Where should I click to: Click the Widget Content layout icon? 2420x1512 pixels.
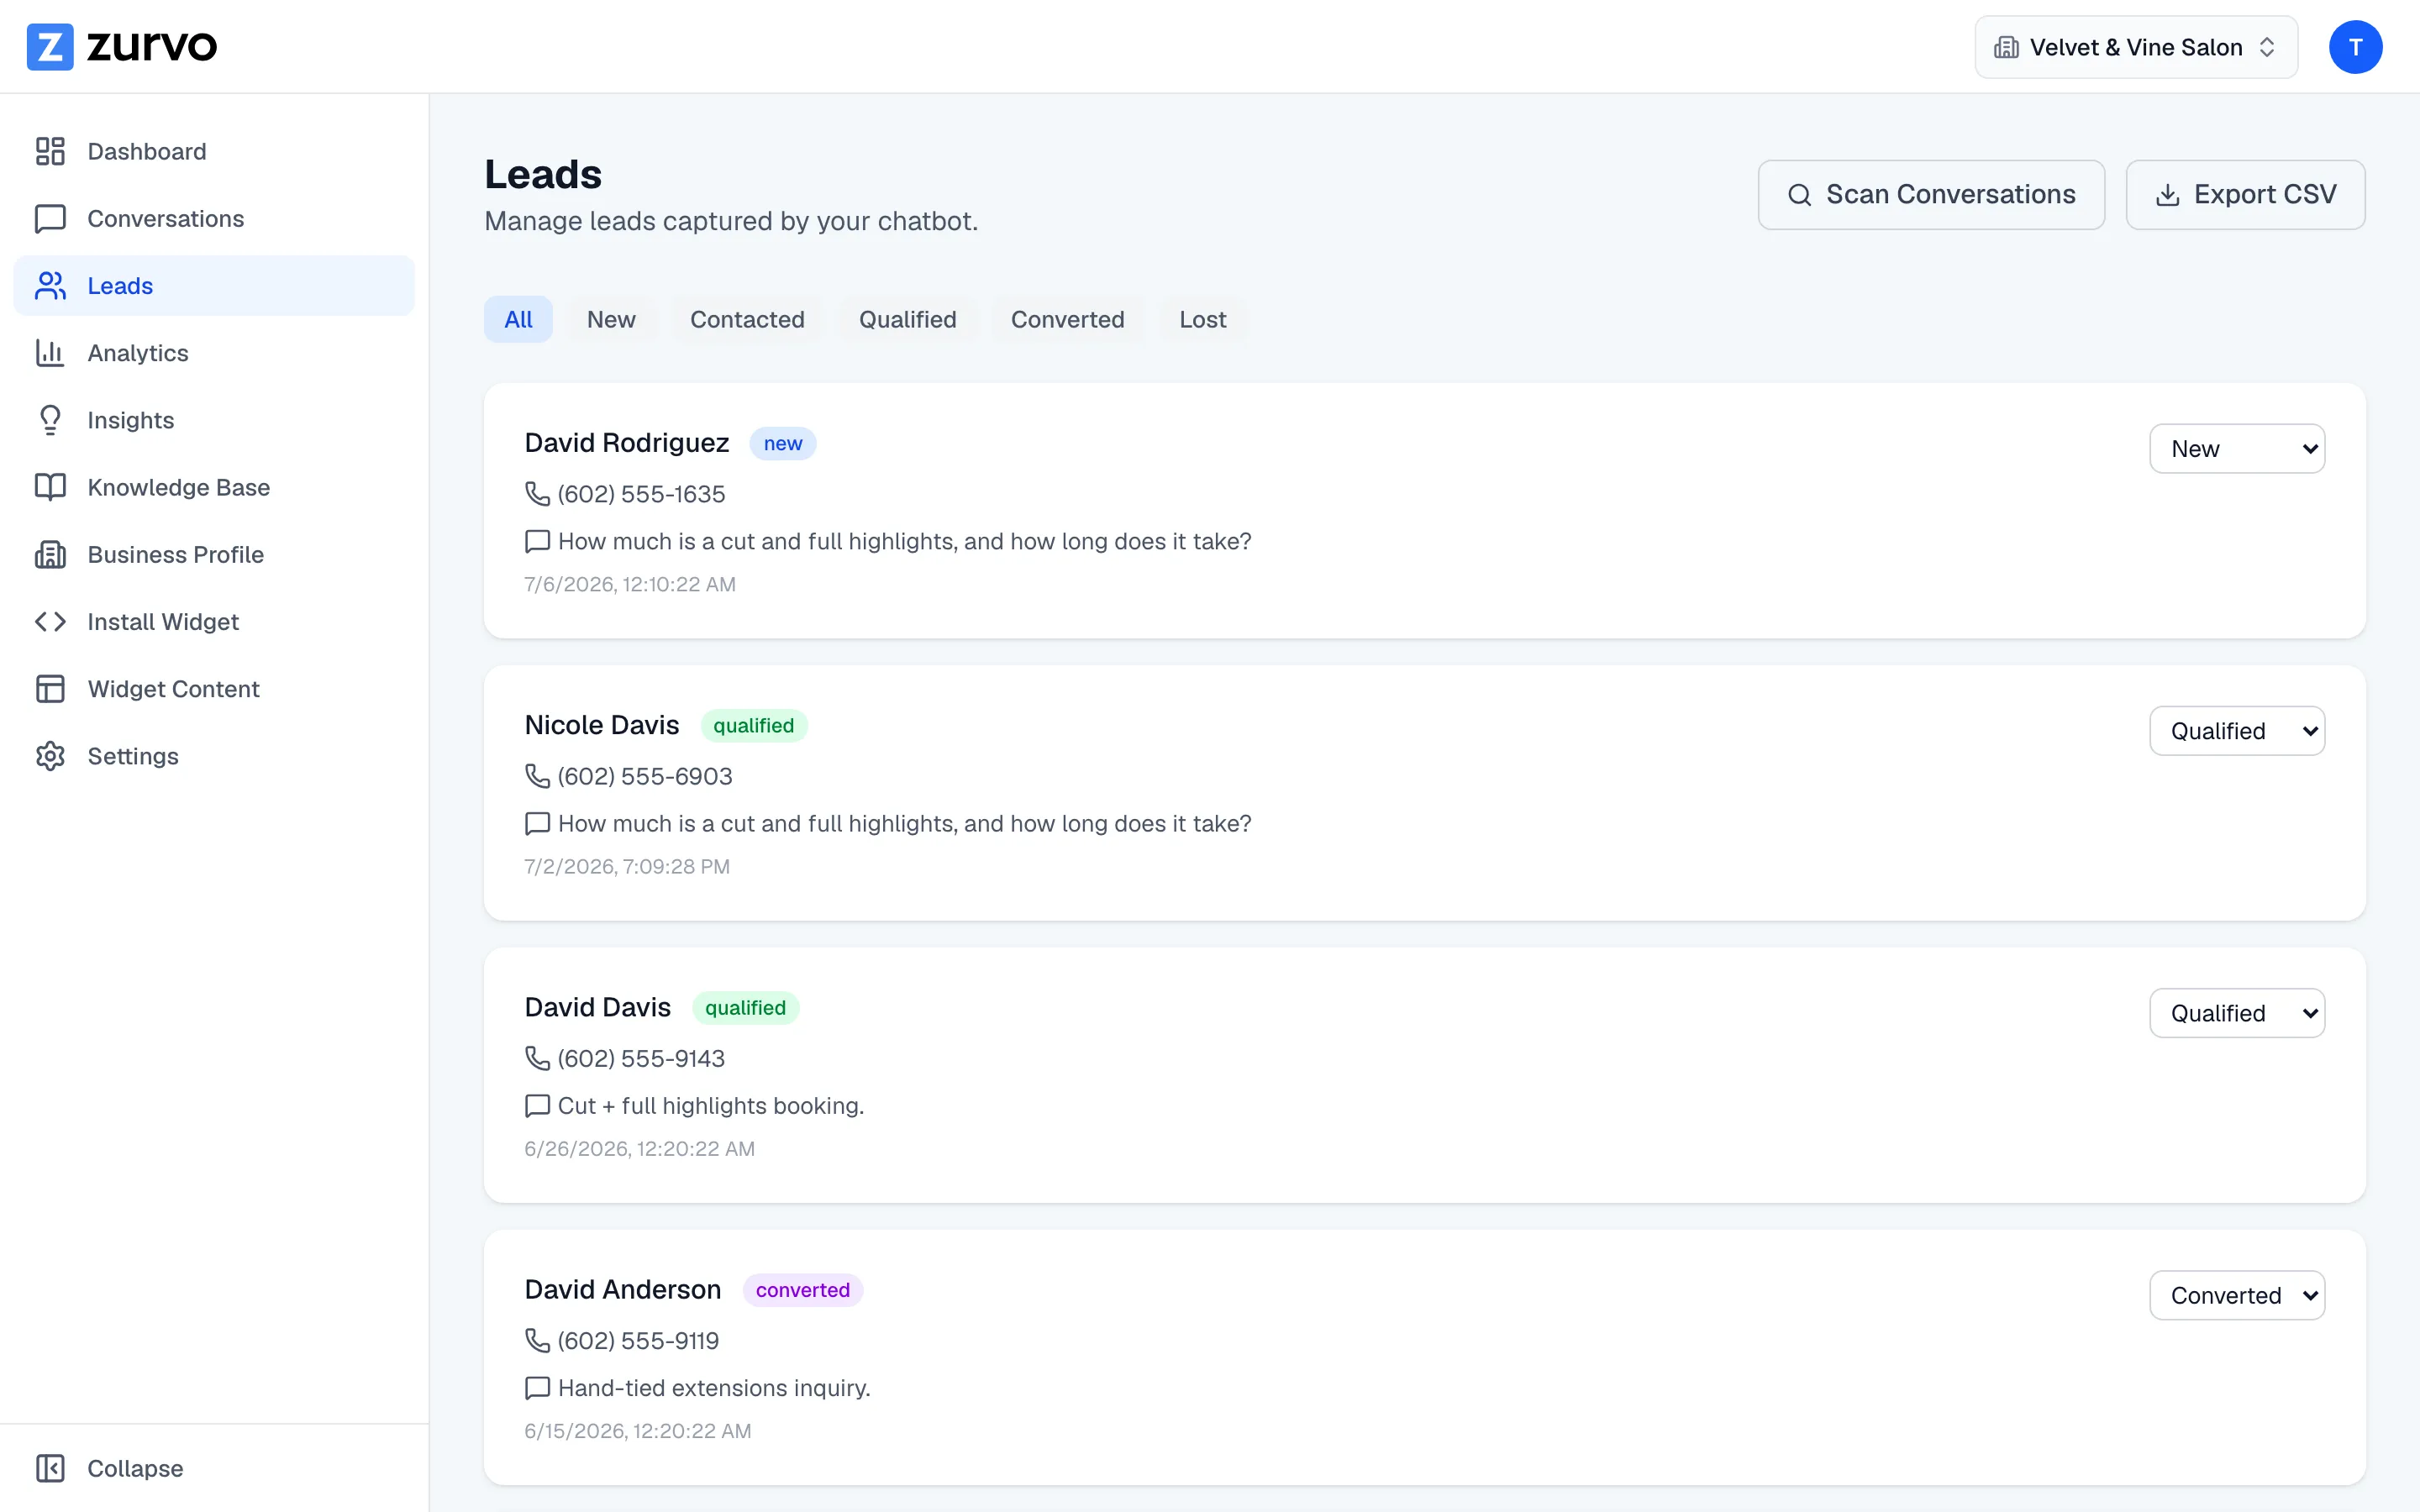click(50, 689)
